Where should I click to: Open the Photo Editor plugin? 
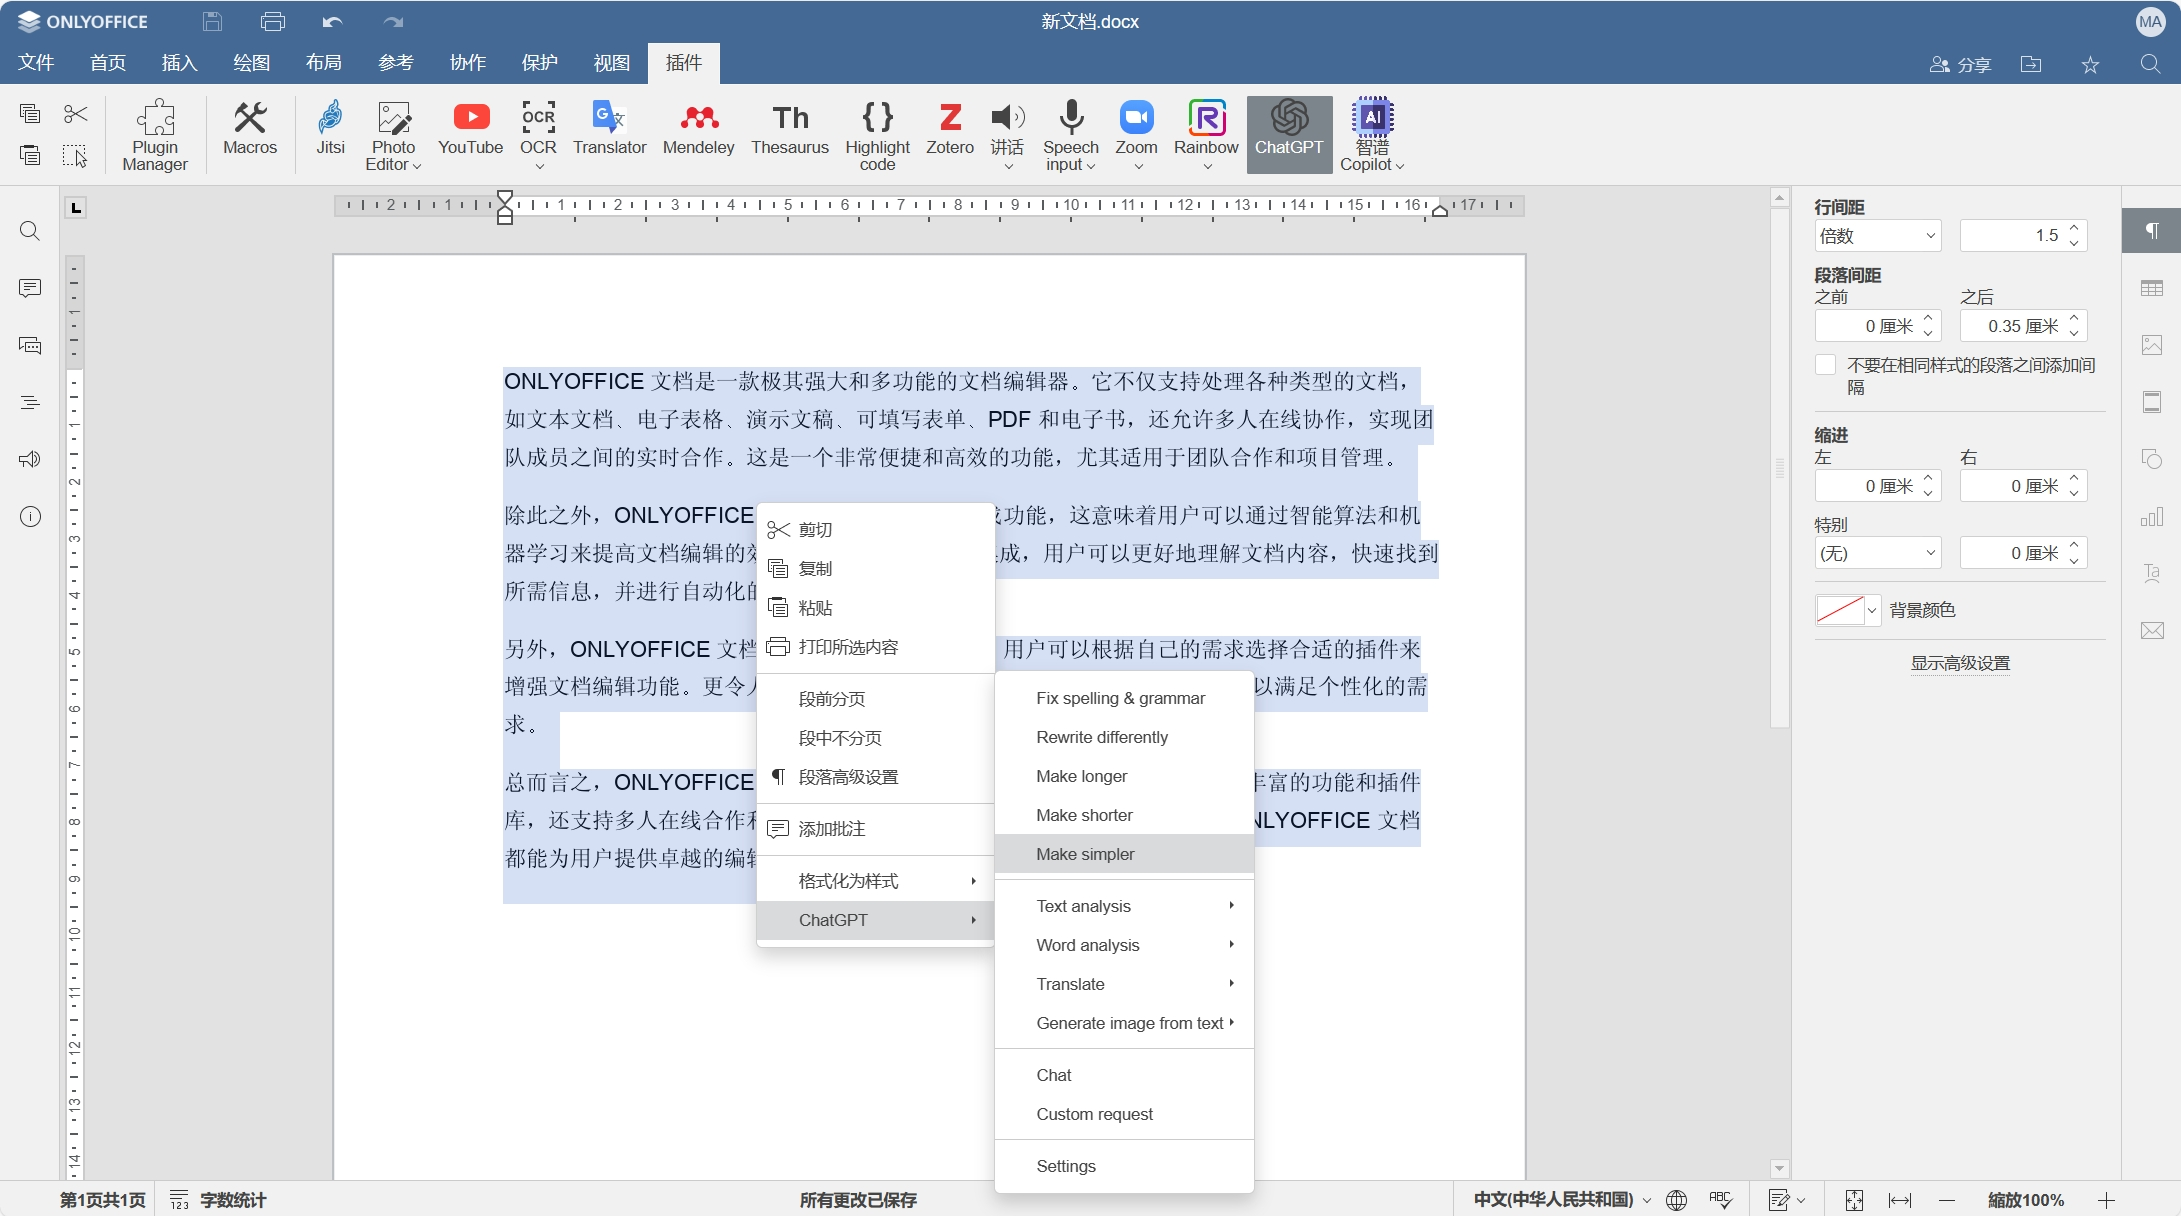tap(393, 135)
